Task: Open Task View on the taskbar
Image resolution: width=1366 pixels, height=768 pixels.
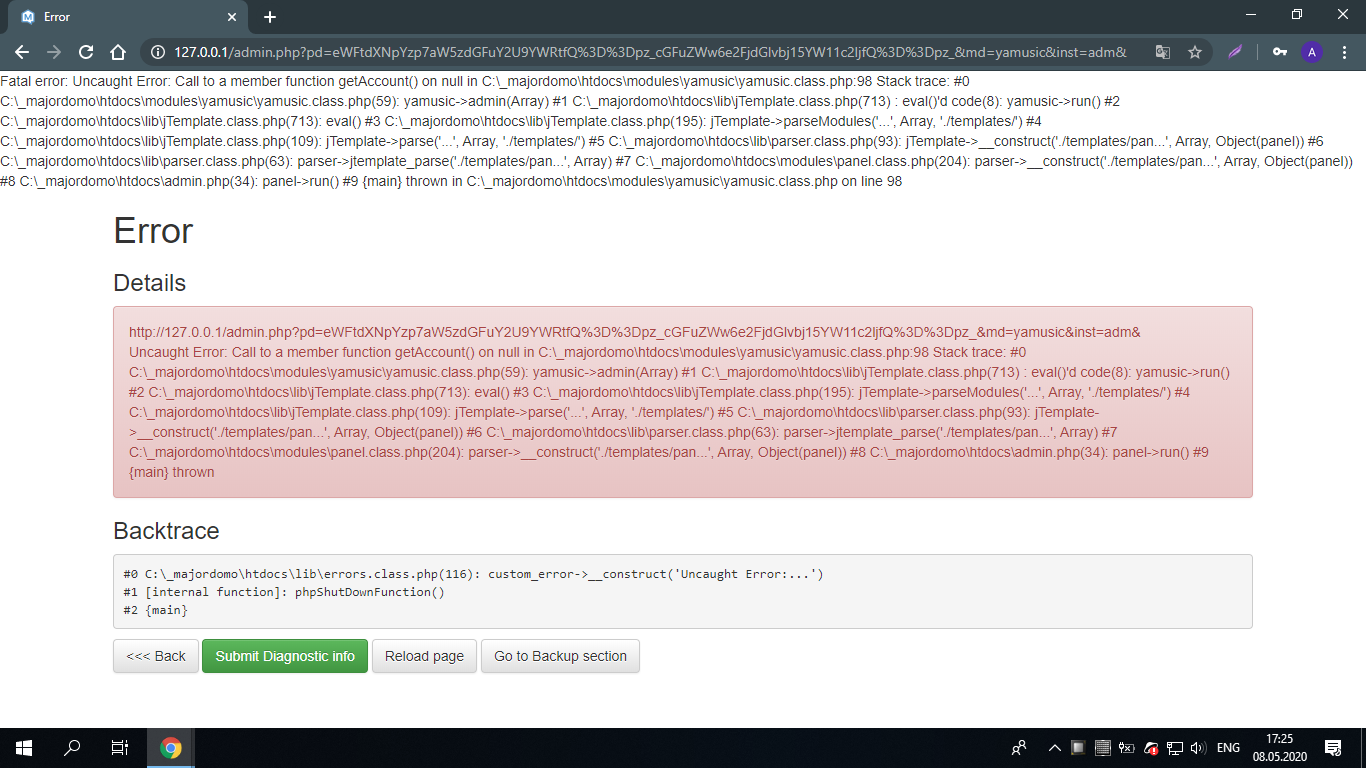Action: pos(119,747)
